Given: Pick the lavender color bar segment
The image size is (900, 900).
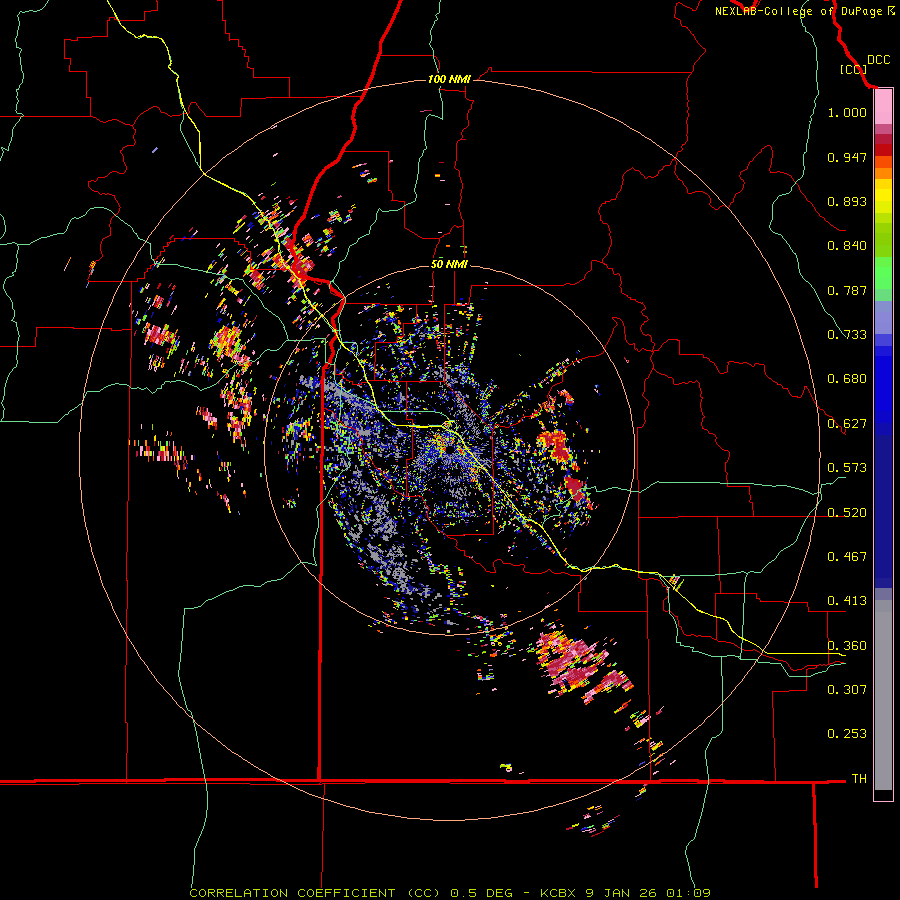Looking at the screenshot, I should (883, 317).
